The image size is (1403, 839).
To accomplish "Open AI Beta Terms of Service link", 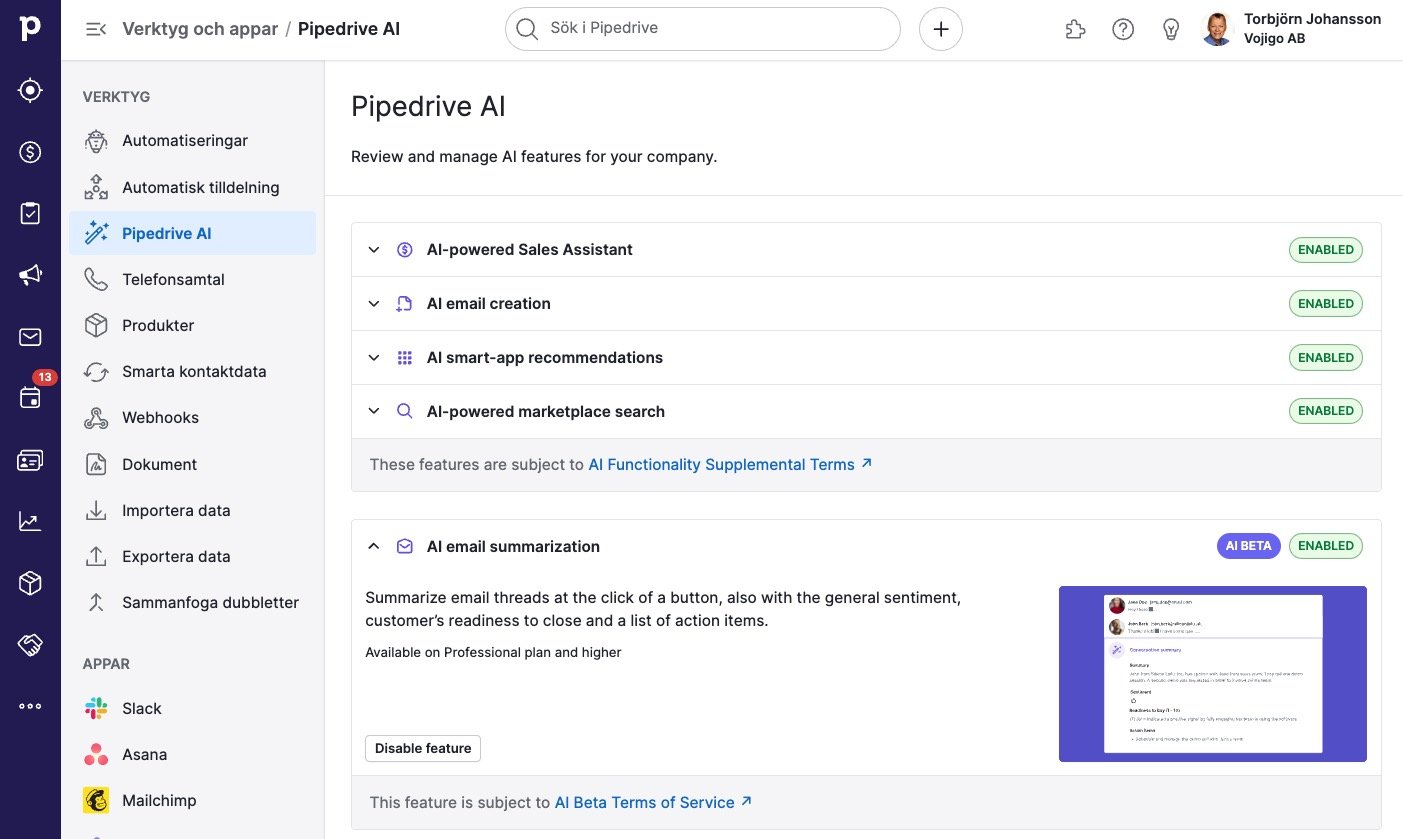I will [653, 802].
